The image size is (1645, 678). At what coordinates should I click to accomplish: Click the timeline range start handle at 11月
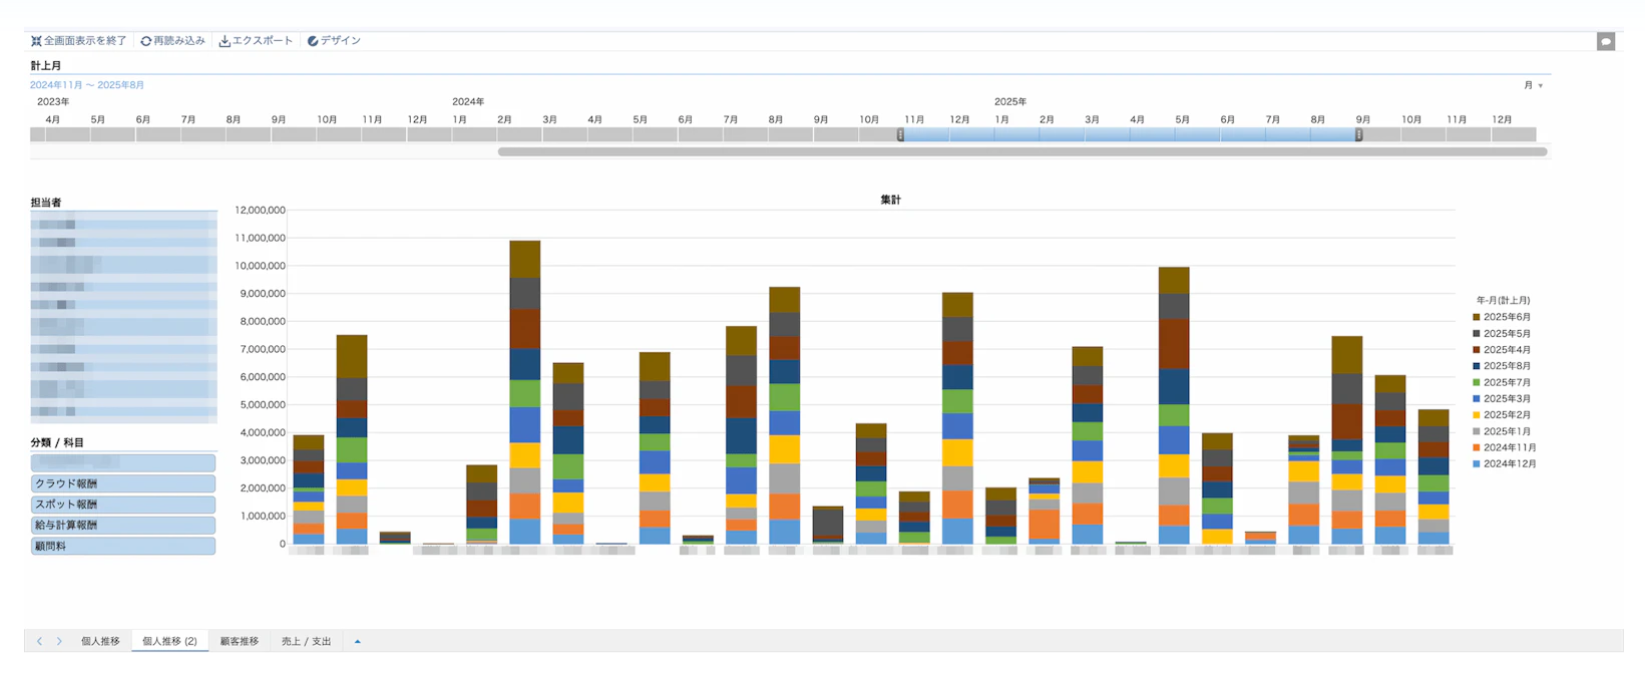[900, 134]
